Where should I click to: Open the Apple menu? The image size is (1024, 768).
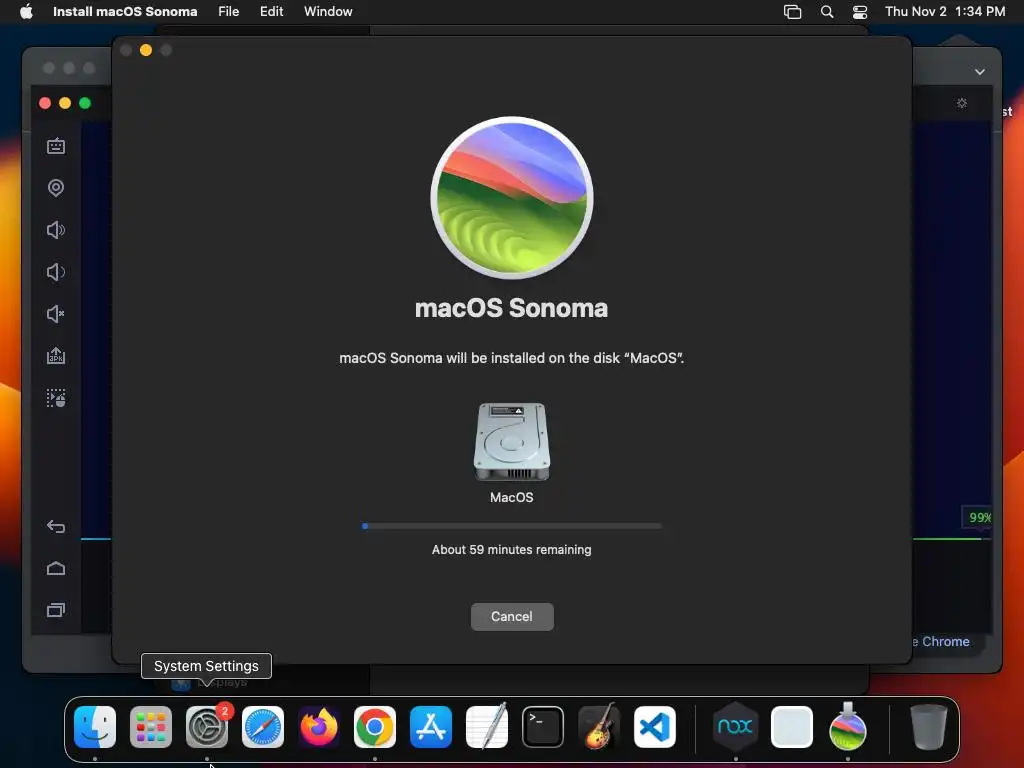point(26,11)
